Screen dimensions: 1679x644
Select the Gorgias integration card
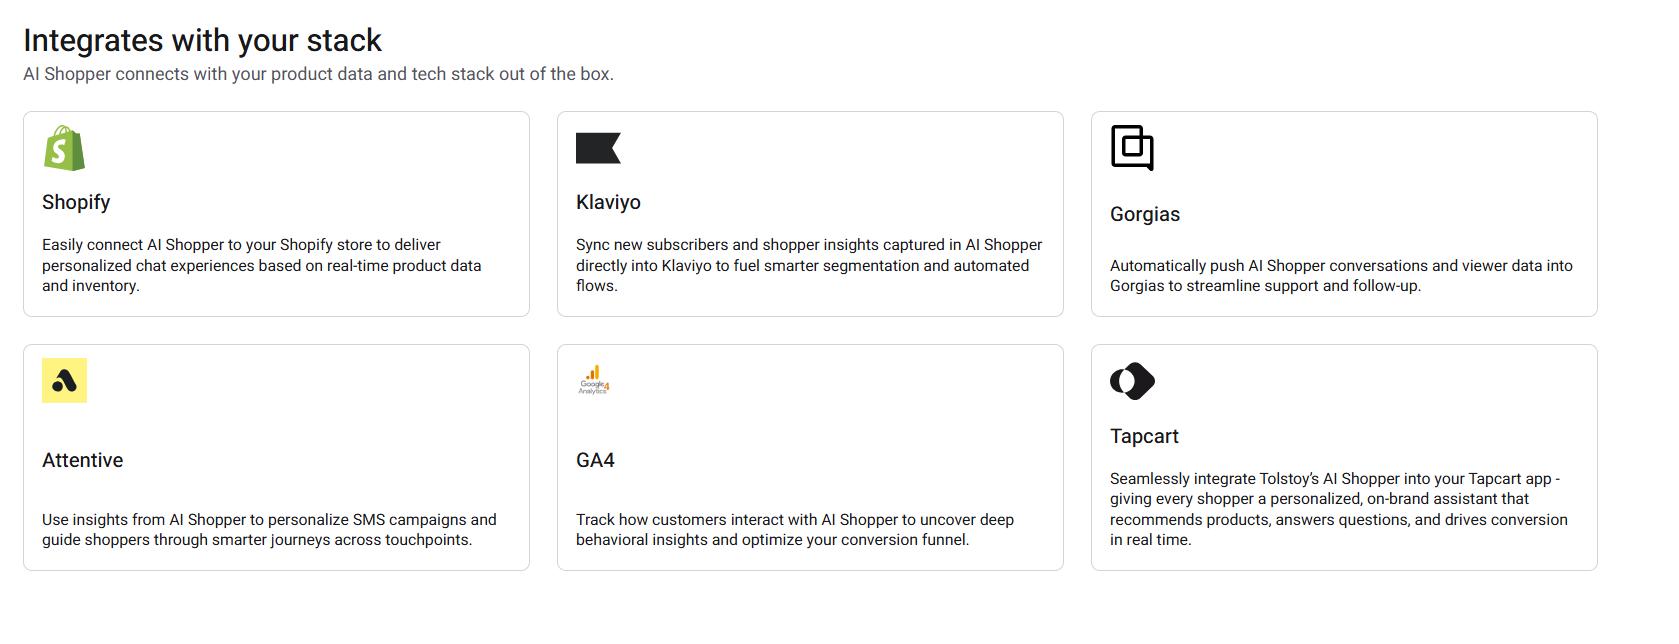pyautogui.click(x=1344, y=213)
